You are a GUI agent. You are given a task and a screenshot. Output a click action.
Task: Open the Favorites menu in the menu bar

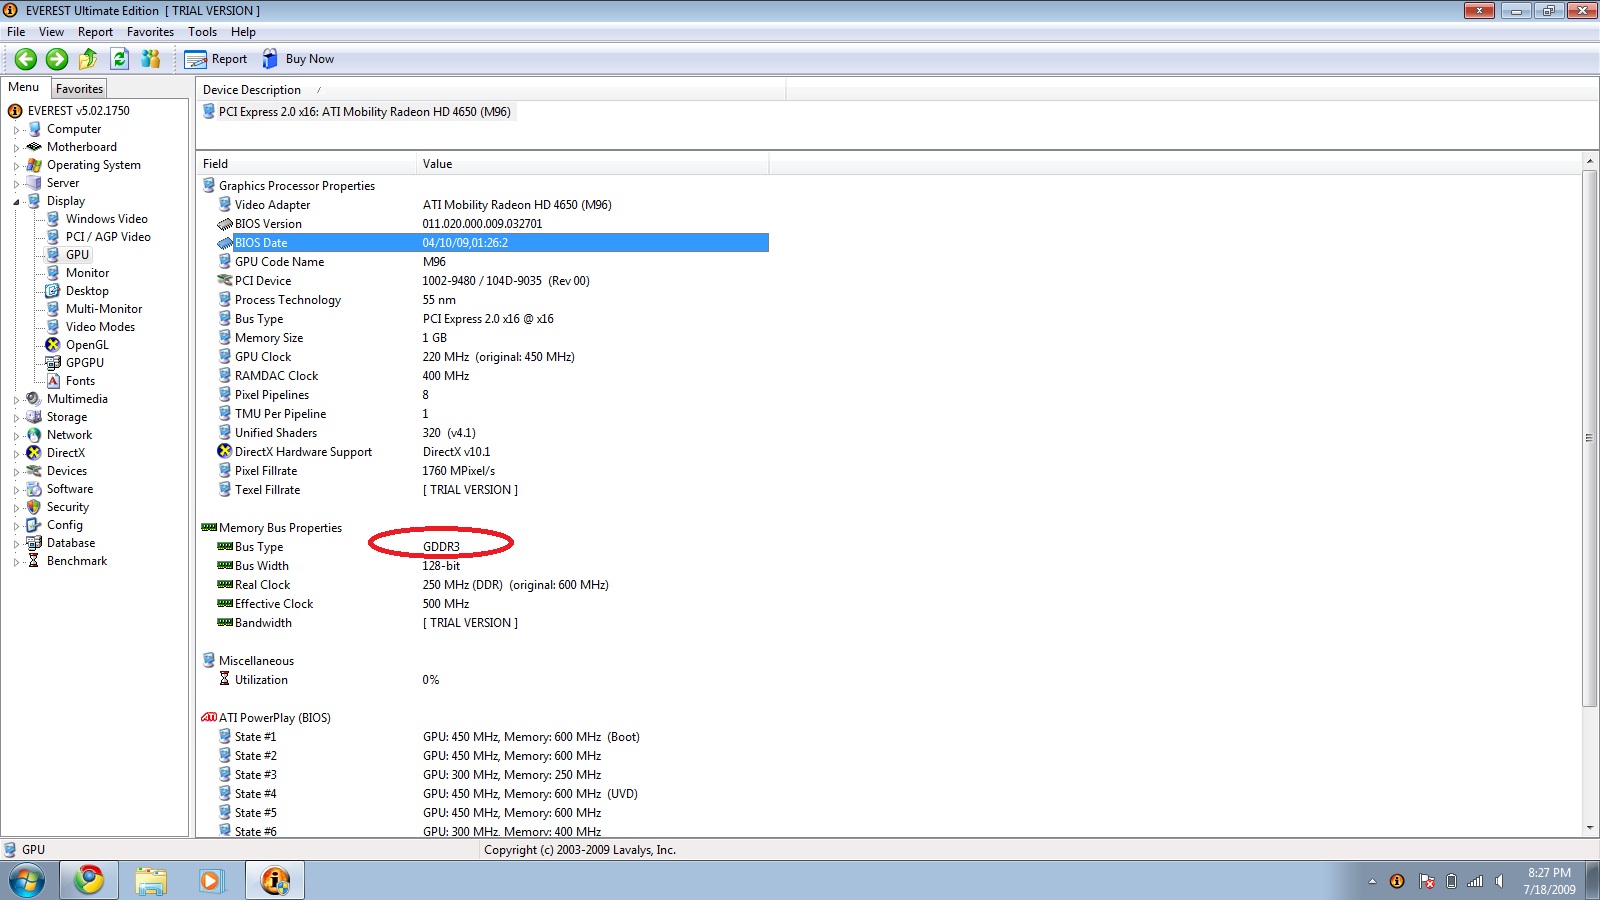pyautogui.click(x=150, y=32)
